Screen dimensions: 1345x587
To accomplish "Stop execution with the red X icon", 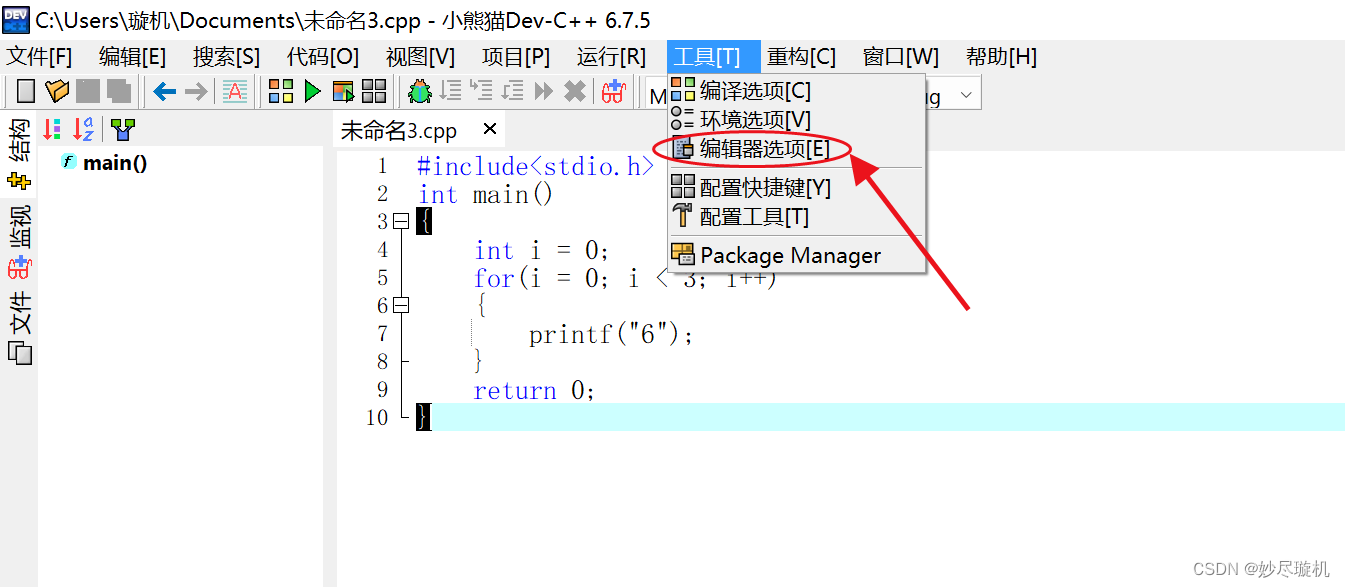I will [x=574, y=91].
